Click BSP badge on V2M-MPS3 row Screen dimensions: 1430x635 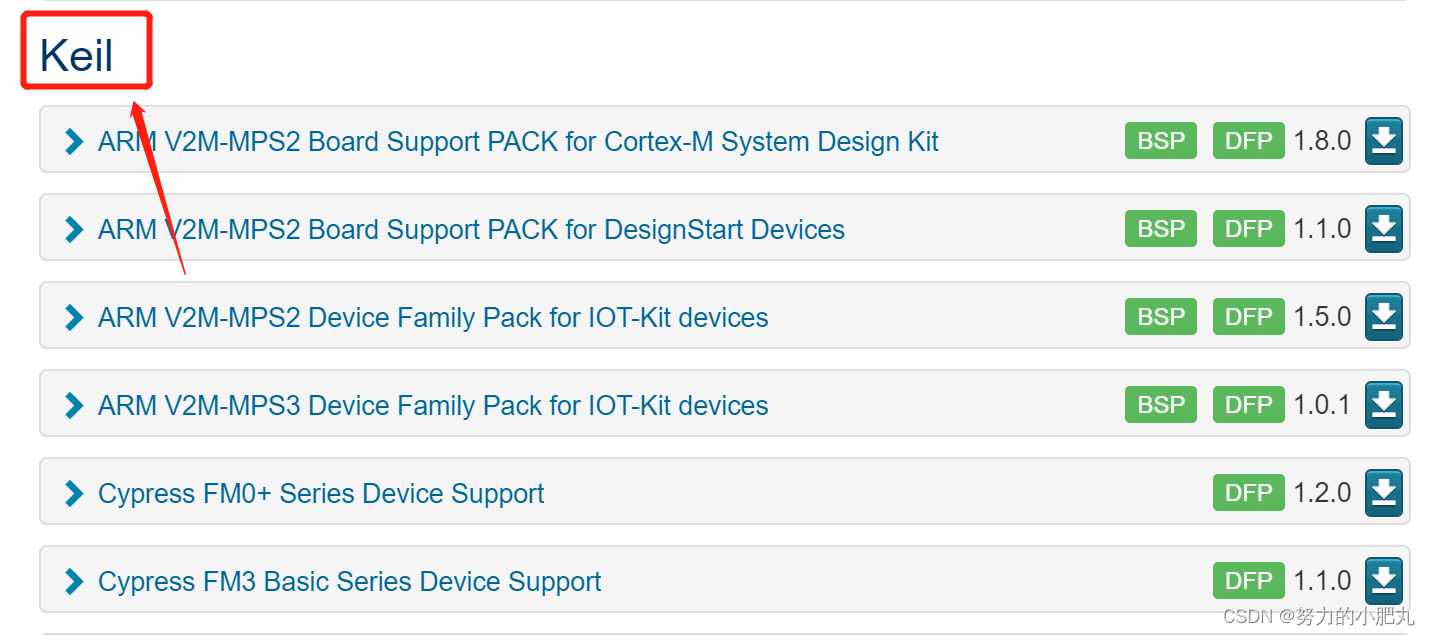tap(1160, 405)
